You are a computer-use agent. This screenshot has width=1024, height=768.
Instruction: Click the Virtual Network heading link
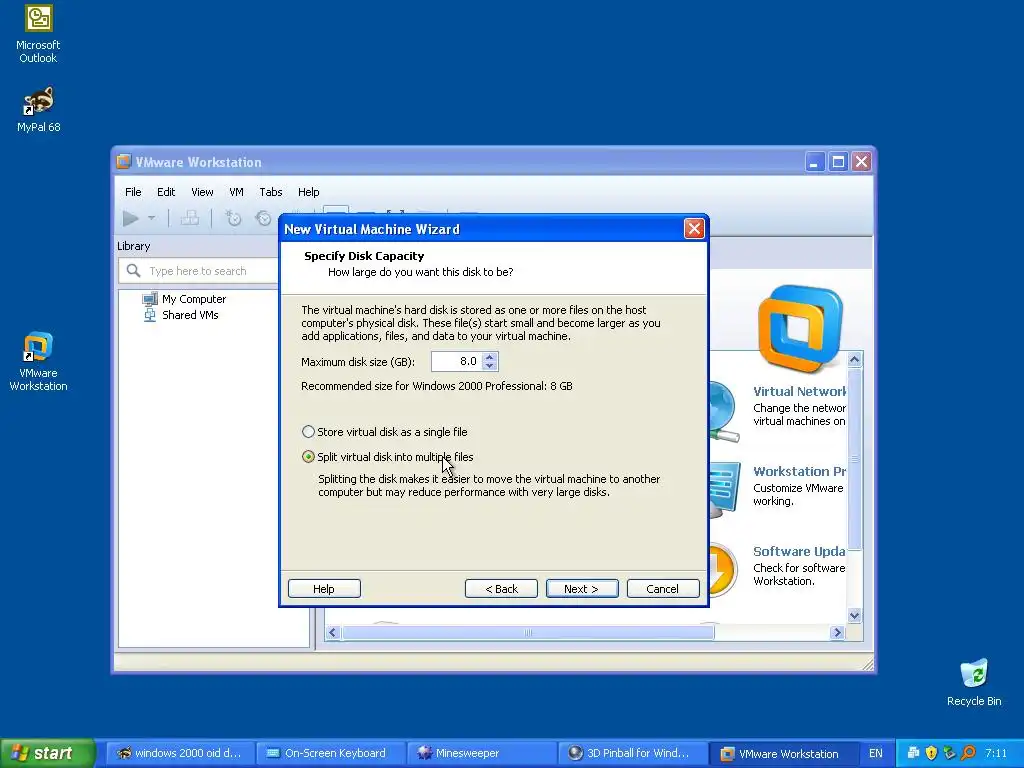(799, 391)
